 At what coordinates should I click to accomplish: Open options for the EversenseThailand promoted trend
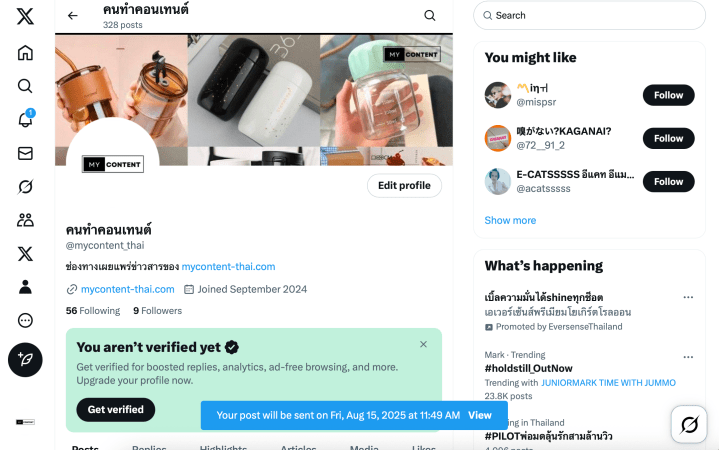coord(688,297)
